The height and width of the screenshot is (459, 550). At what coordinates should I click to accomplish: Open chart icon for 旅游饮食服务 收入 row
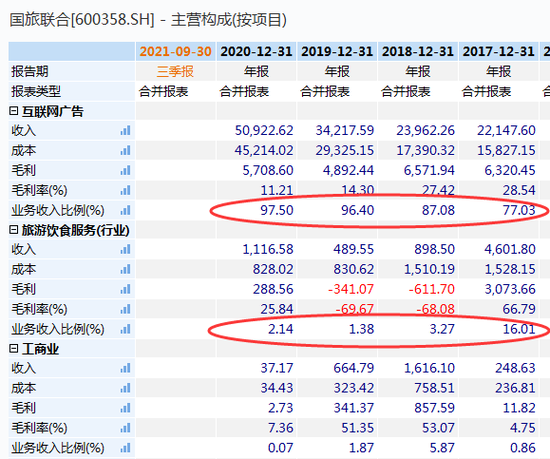pos(125,249)
